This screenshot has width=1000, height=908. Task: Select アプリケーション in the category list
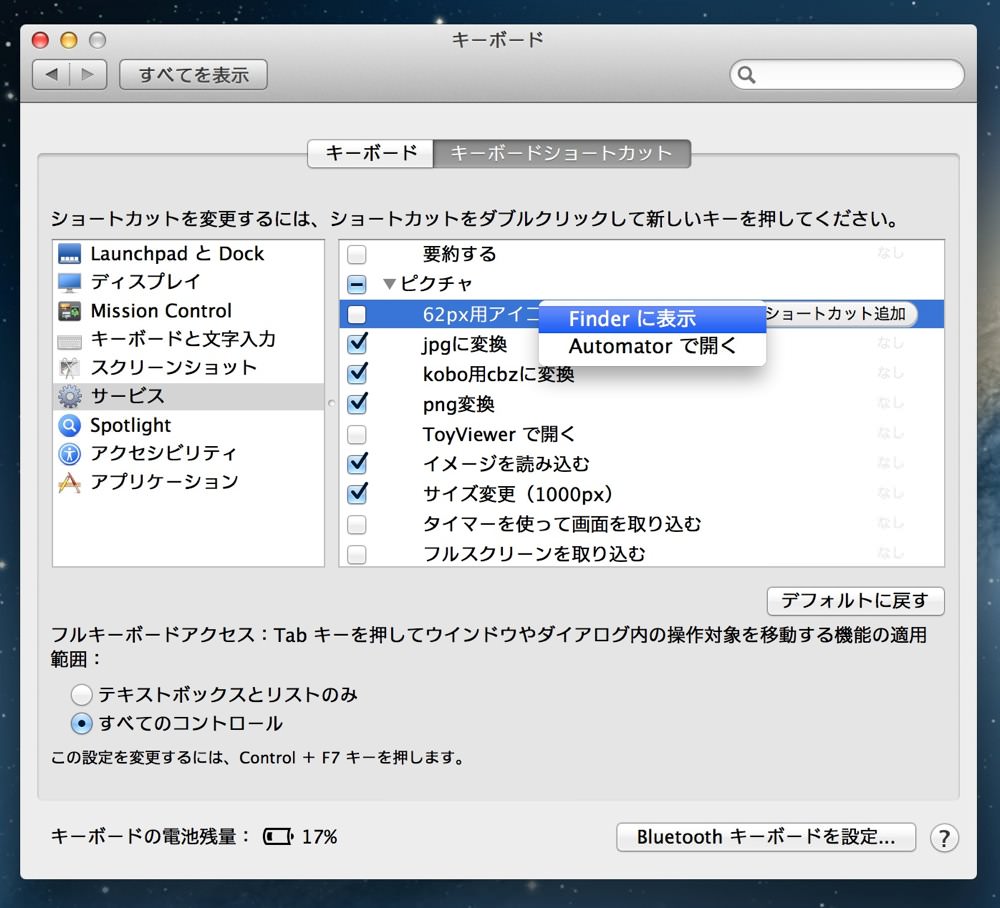click(188, 483)
